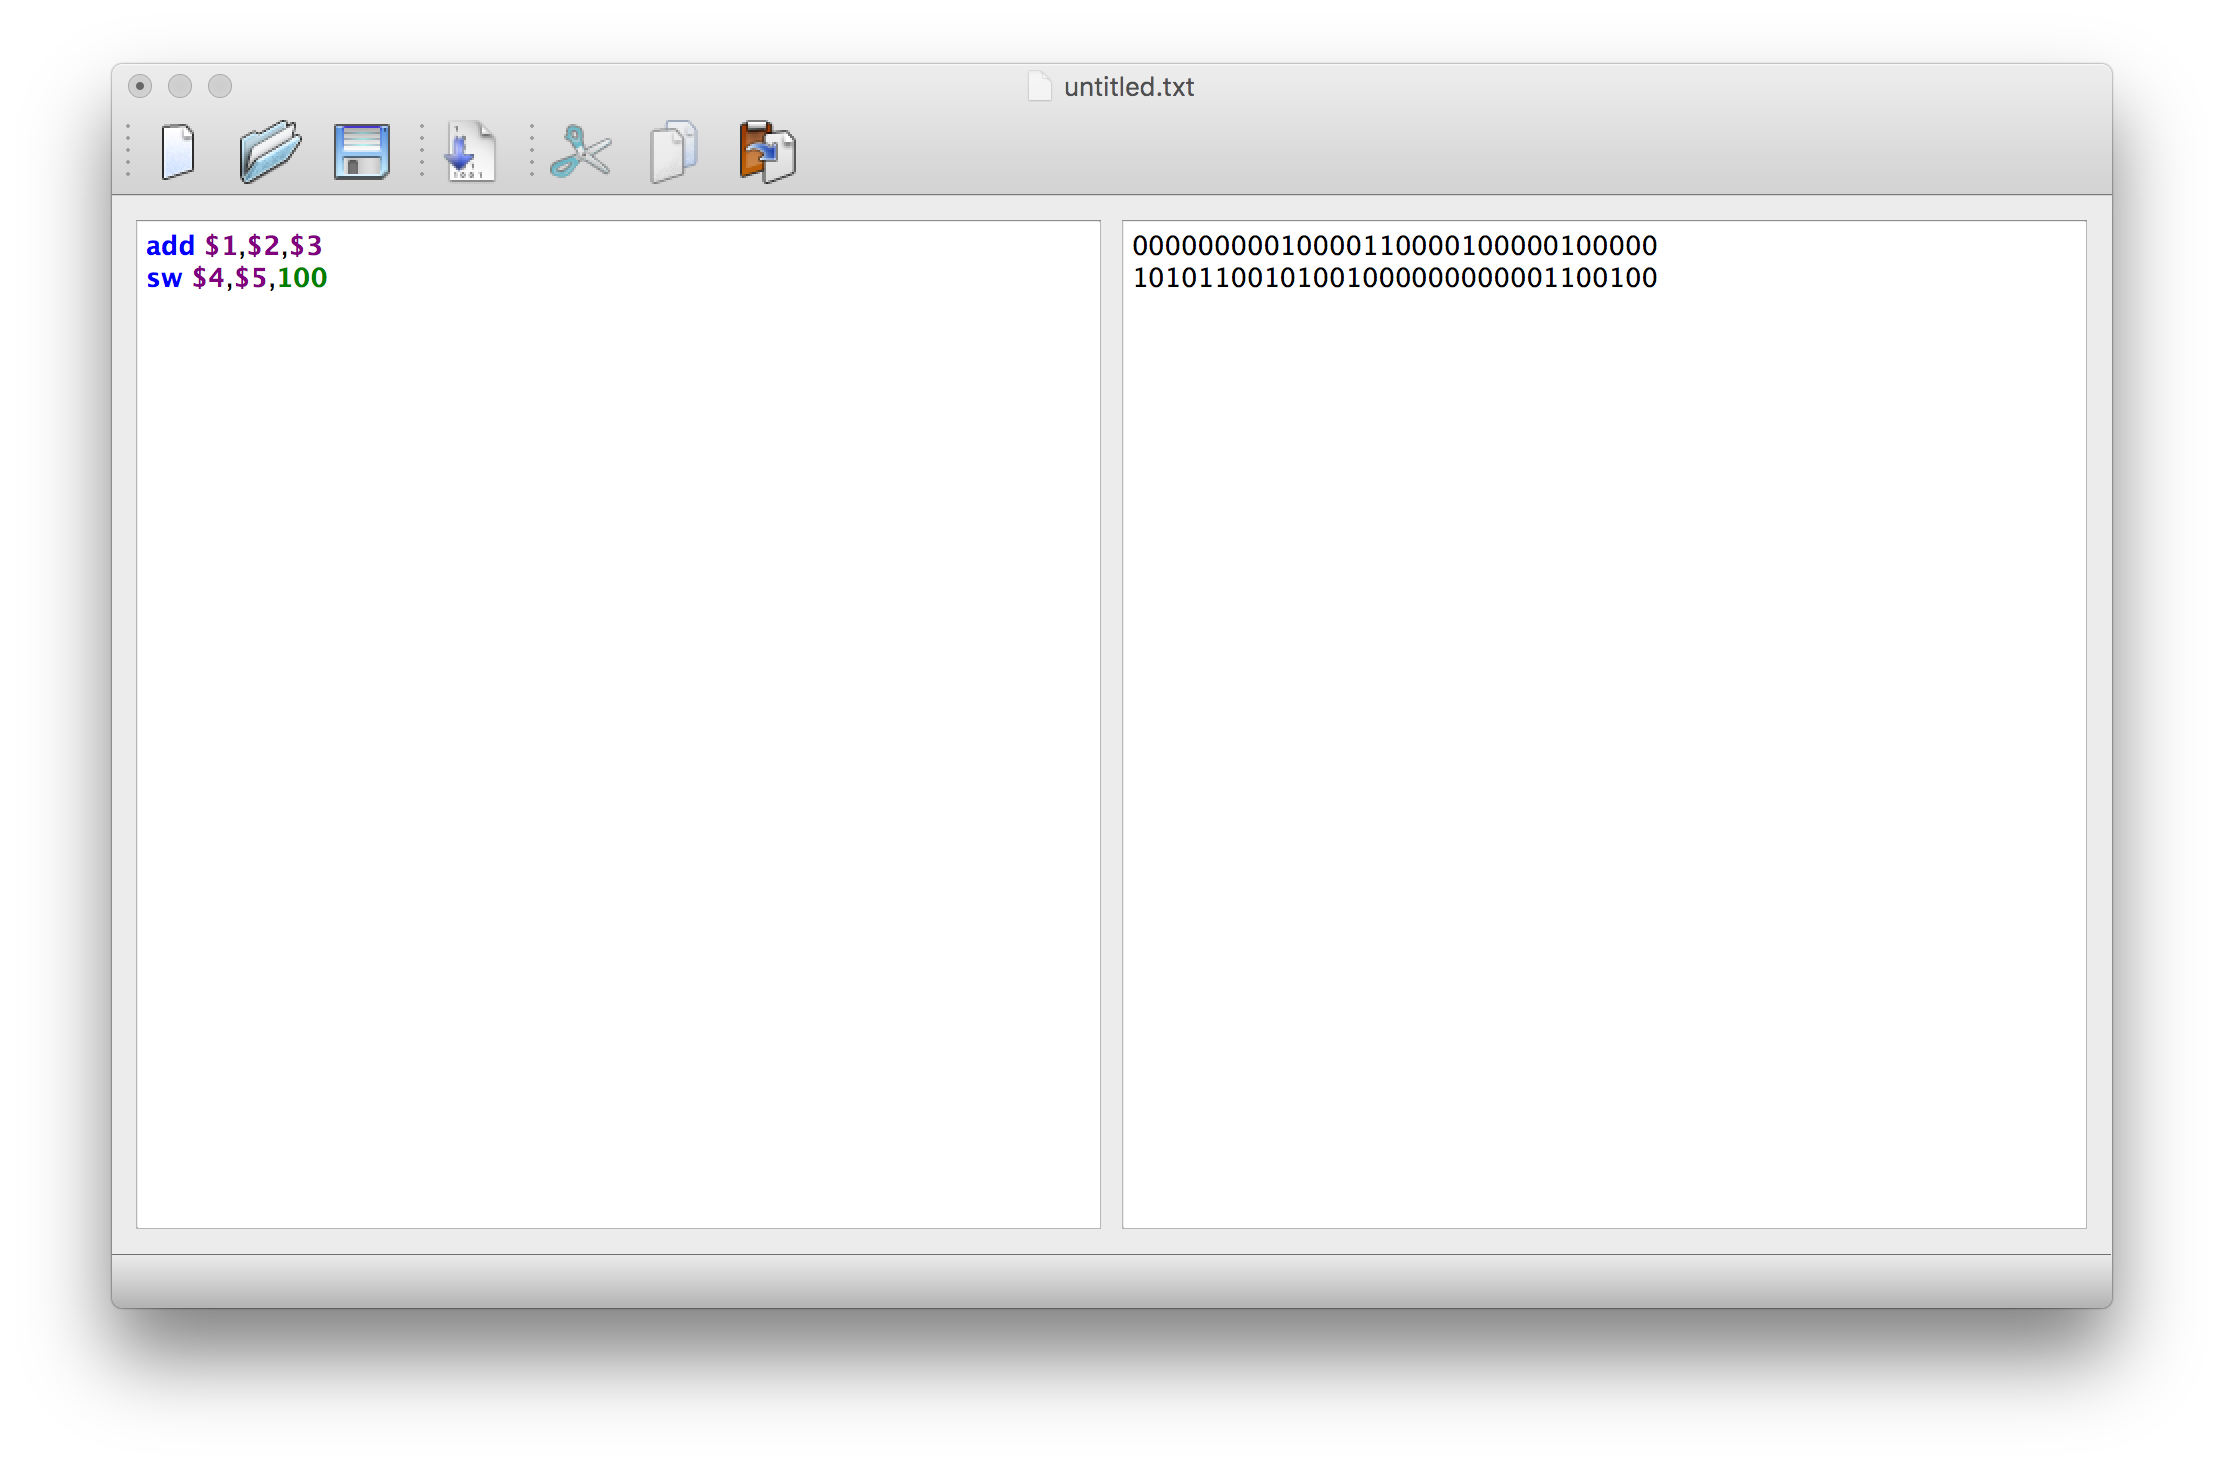Screen dimensions: 2224x1468
Task: Click the toolbar grip handle at the left edge
Action: 128,152
